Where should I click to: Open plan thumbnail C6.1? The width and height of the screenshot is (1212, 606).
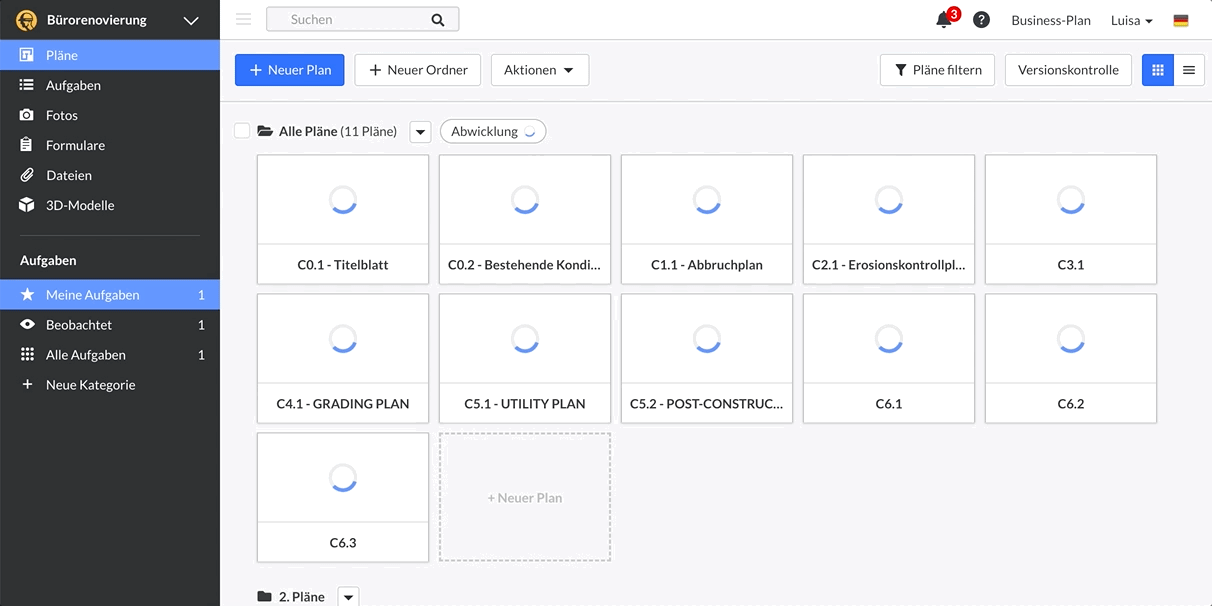pos(889,358)
